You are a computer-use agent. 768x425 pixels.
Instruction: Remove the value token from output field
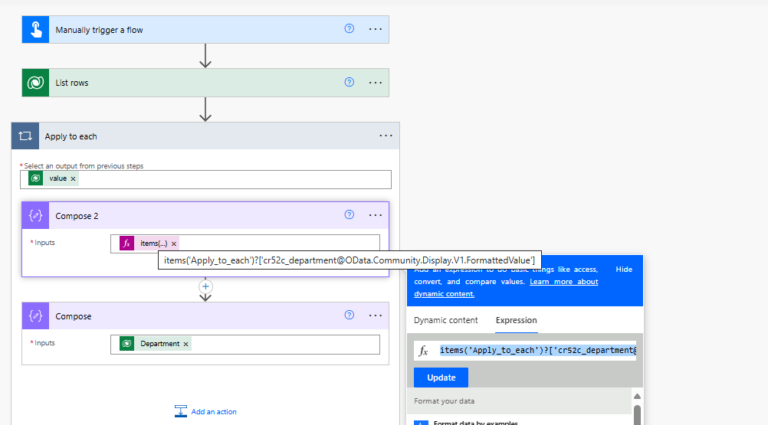click(73, 179)
